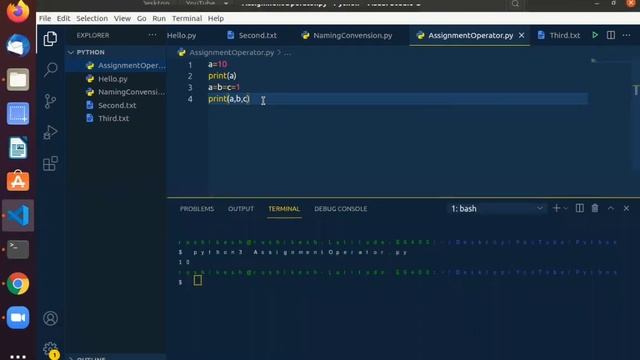Open editor More Actions ellipsis
The height and width of the screenshot is (360, 640).
[x=626, y=35]
